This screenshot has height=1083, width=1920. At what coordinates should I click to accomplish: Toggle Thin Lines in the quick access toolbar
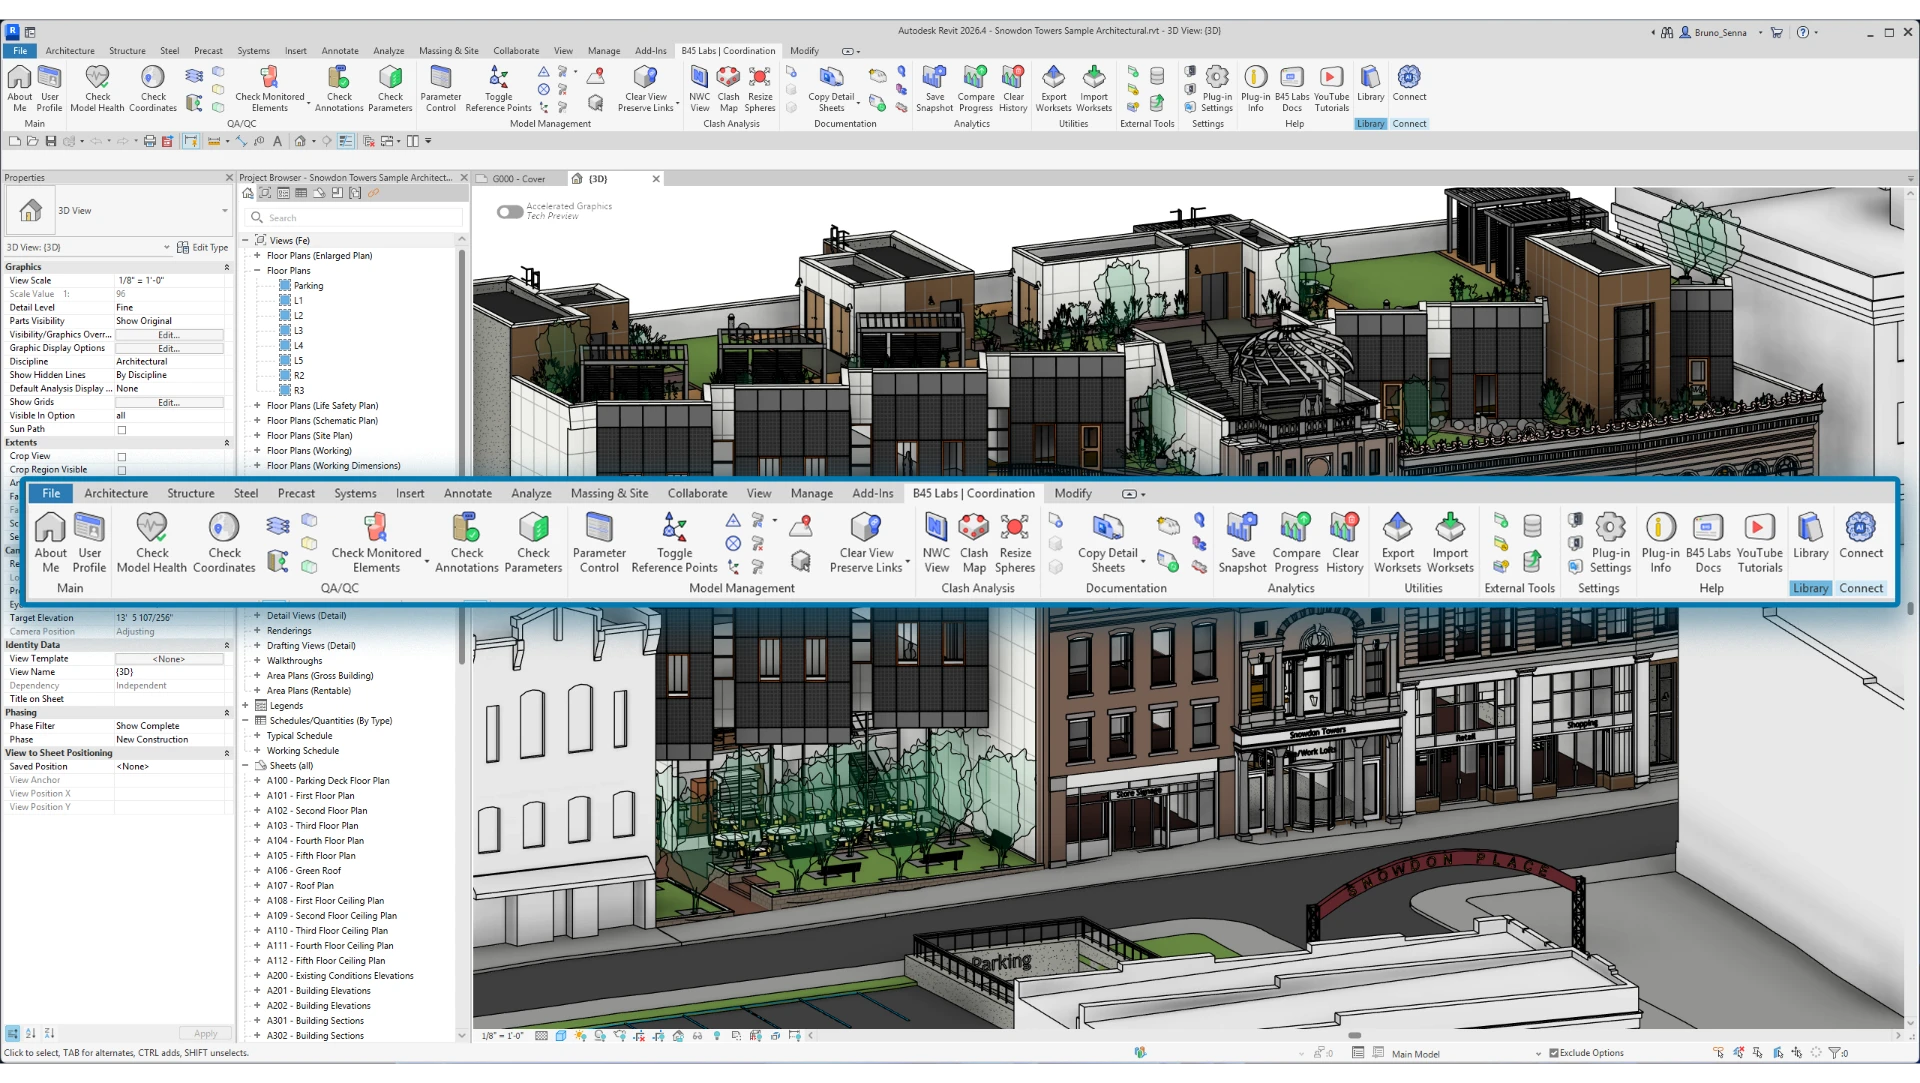[x=346, y=142]
